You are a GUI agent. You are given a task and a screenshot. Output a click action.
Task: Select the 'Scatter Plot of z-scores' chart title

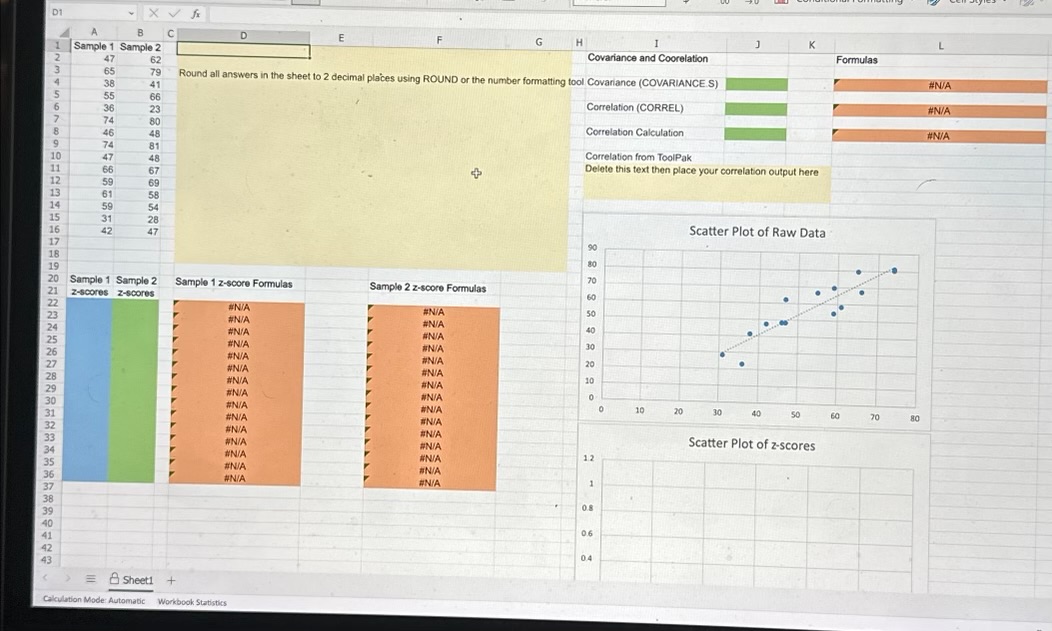point(751,444)
